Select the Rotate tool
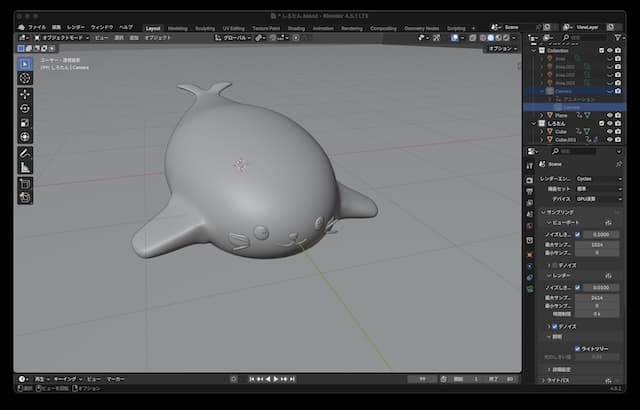The image size is (640, 410). point(25,109)
